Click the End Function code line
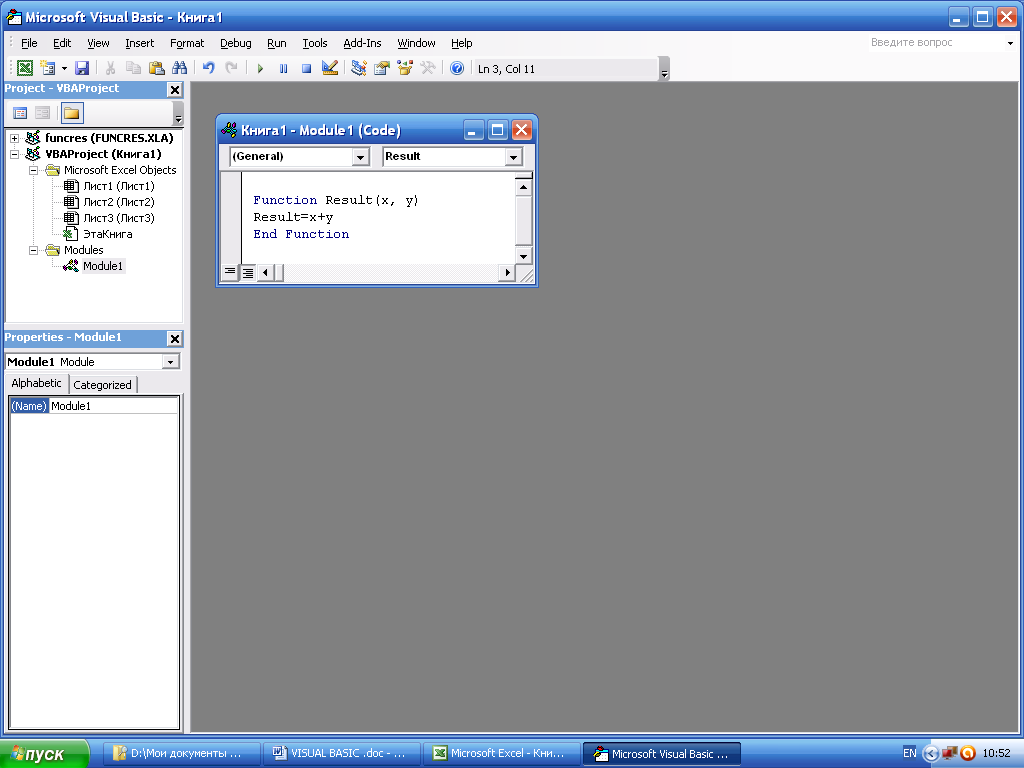This screenshot has width=1024, height=768. click(x=301, y=234)
